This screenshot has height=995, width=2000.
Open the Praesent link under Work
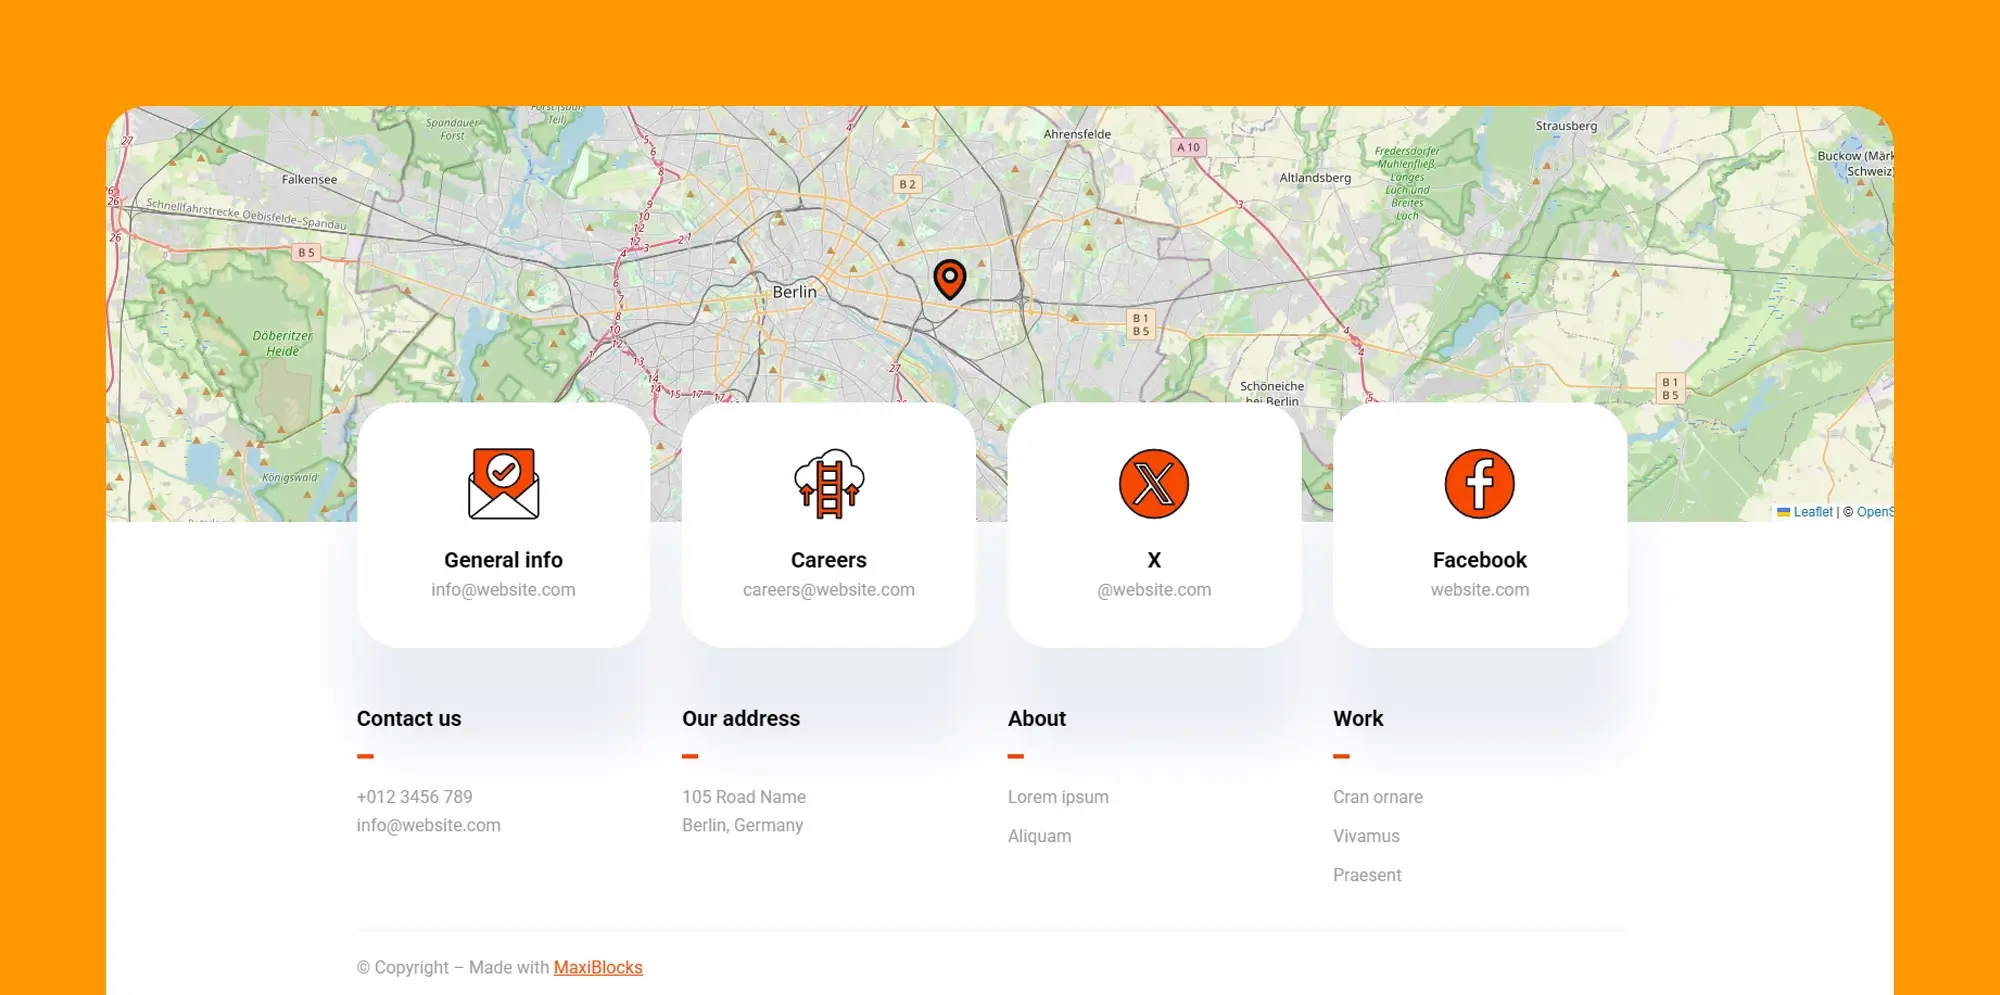pyautogui.click(x=1367, y=875)
